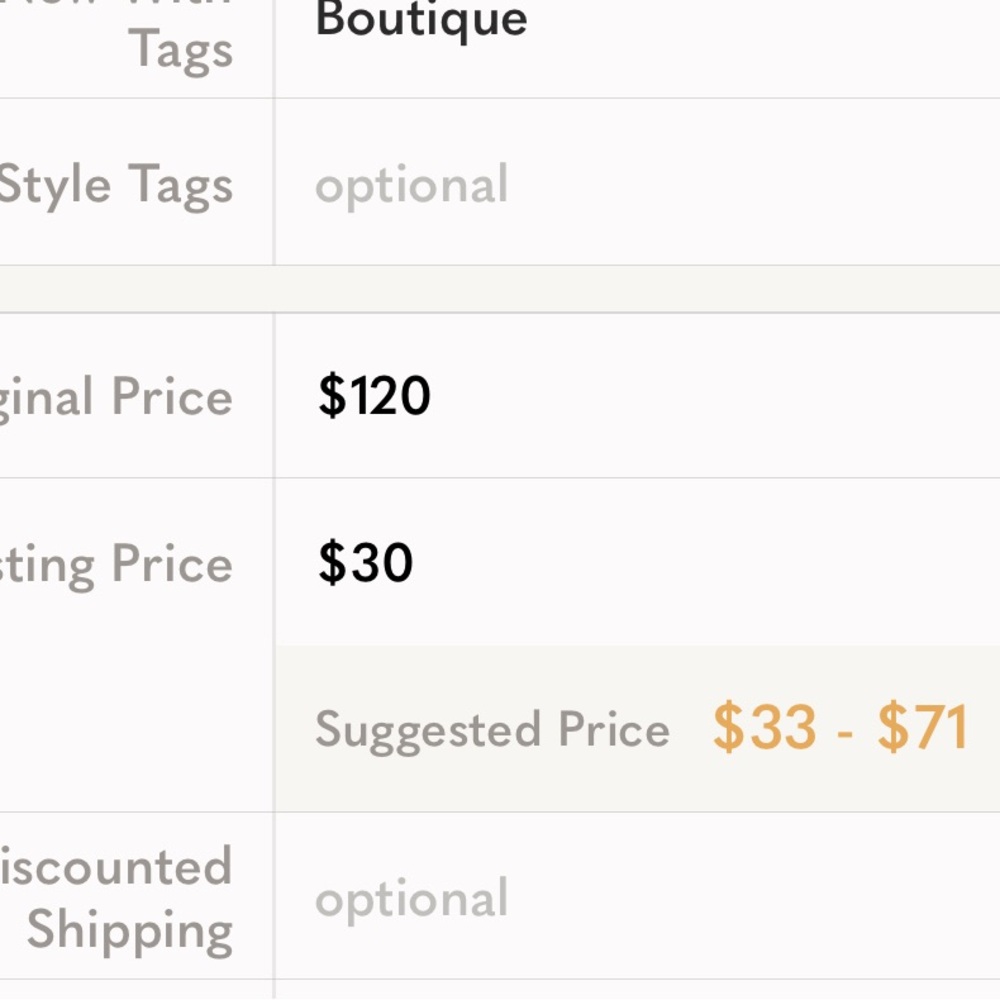Tap the Boutique value in the tags row

tap(421, 20)
